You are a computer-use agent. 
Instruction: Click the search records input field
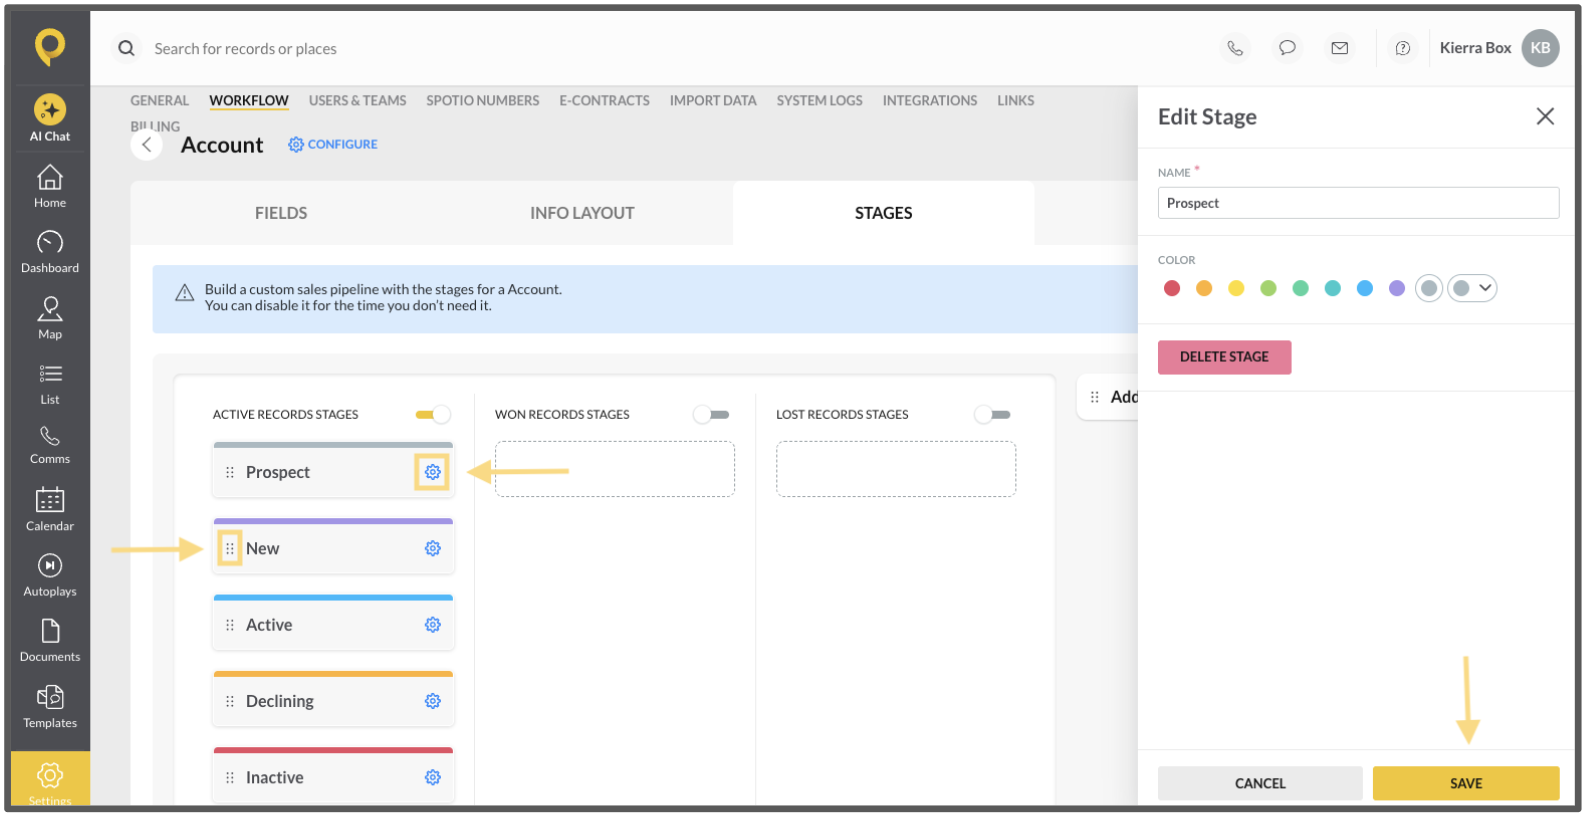tap(245, 49)
